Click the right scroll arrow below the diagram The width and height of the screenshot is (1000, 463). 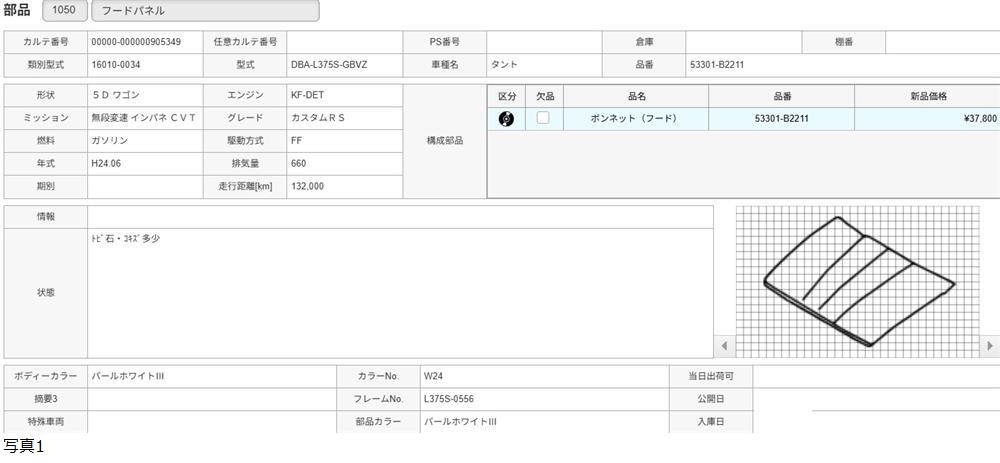[990, 346]
